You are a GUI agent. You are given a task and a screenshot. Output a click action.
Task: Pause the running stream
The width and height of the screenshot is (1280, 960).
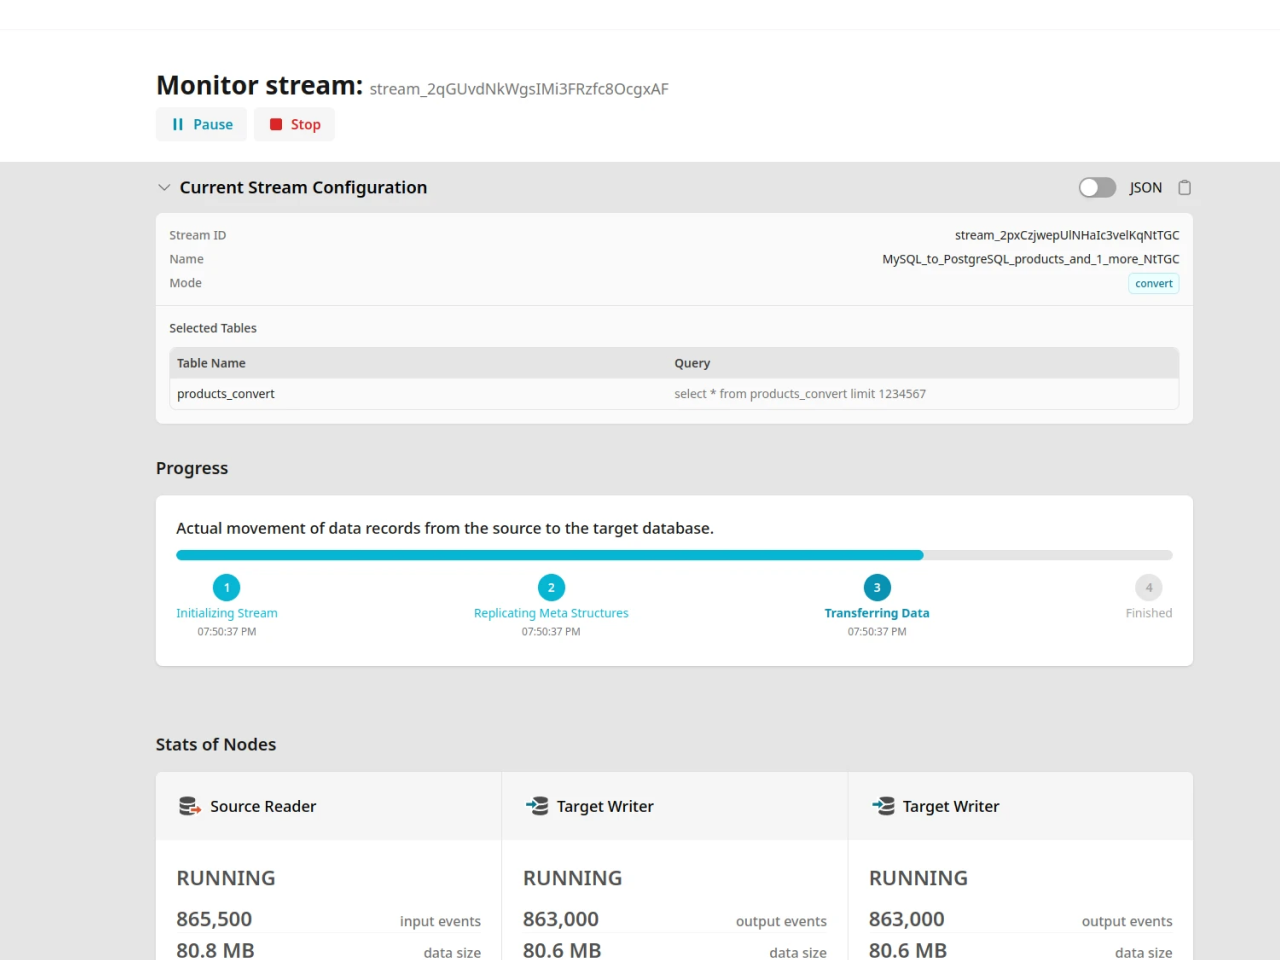pos(201,124)
